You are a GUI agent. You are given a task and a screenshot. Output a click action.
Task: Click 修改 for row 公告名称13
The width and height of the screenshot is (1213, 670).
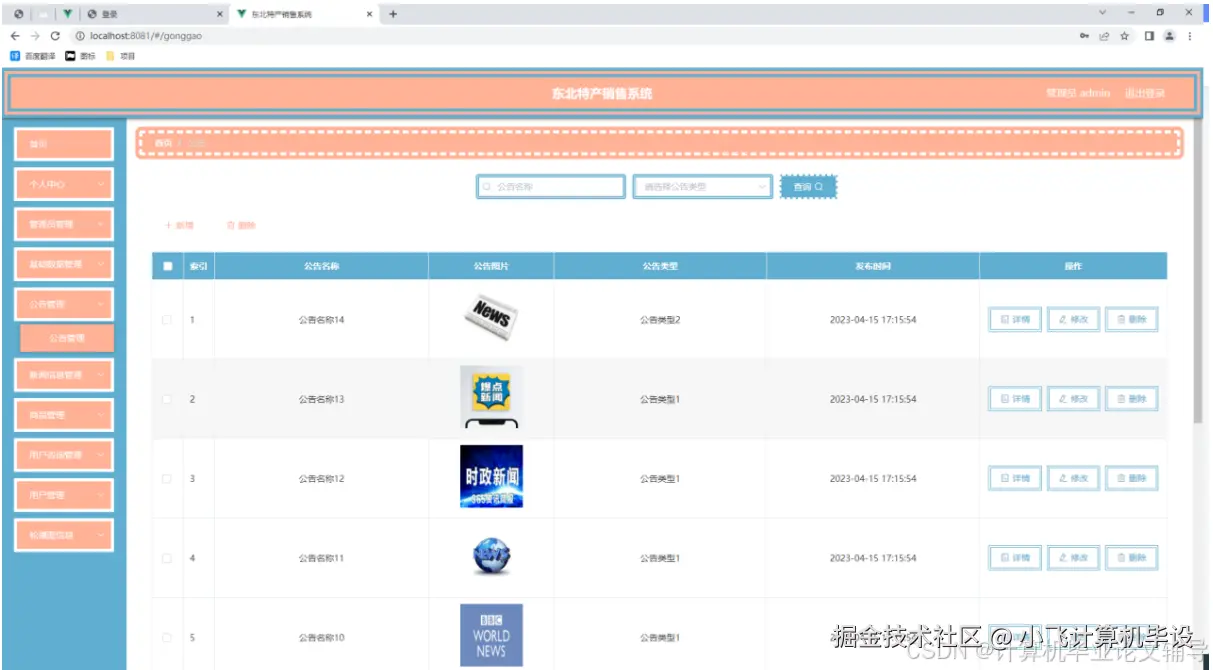(1074, 398)
